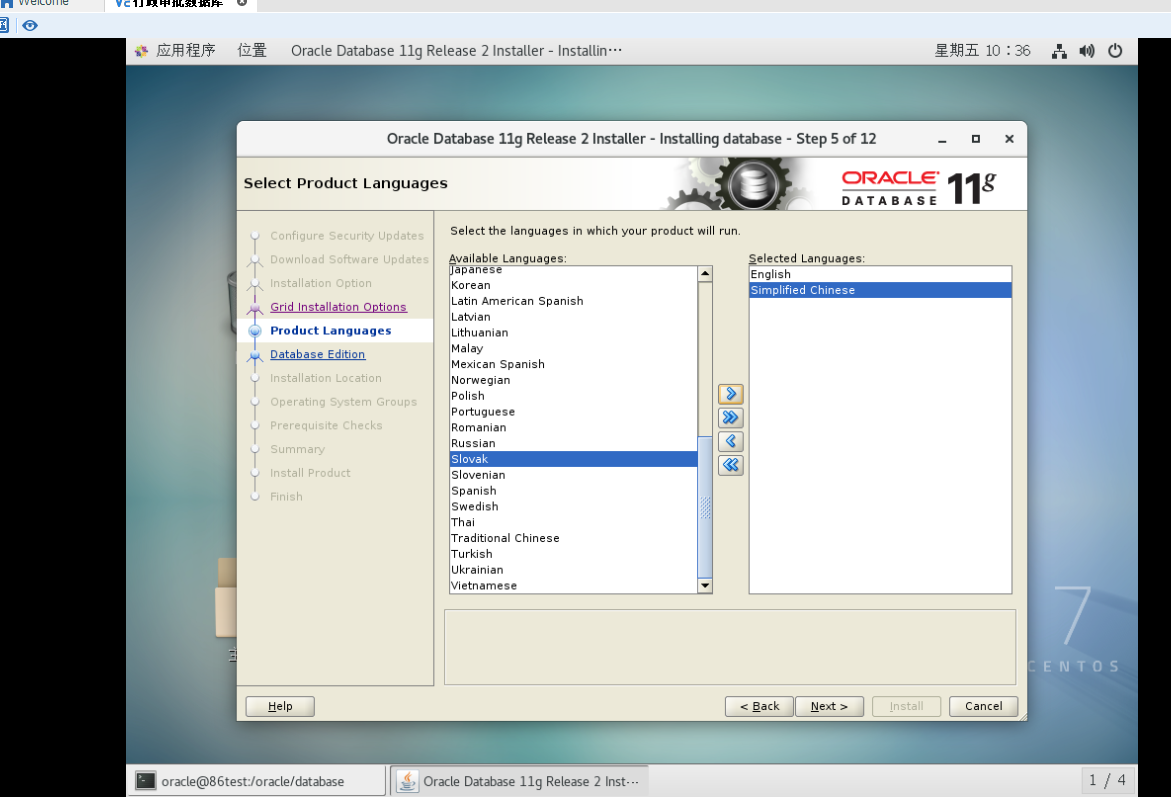Click the Next button
Viewport: 1171px width, 797px height.
coord(829,706)
